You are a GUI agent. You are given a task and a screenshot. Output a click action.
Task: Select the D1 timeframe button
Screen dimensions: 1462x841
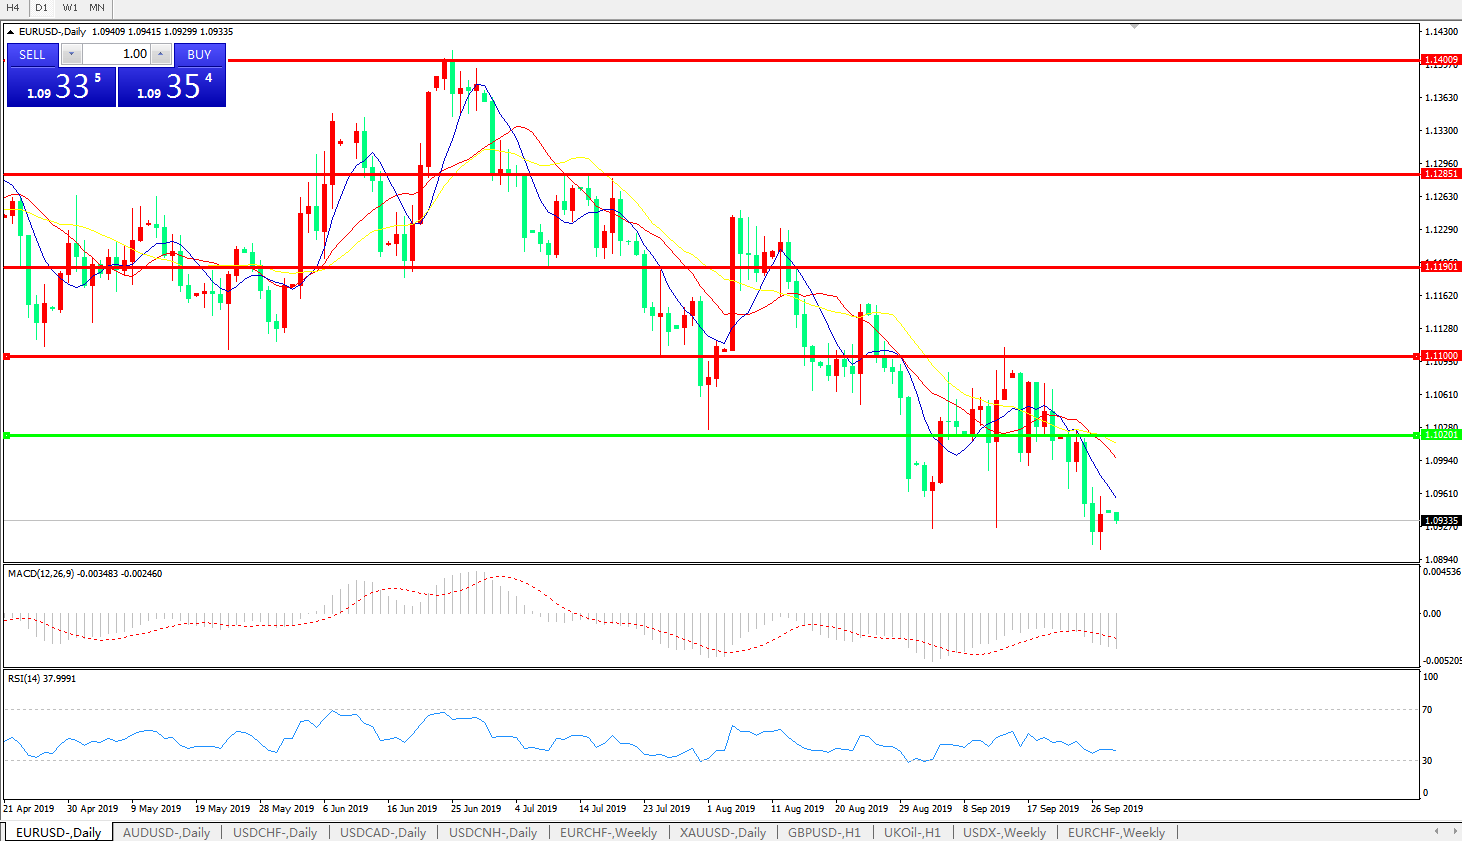coord(41,8)
